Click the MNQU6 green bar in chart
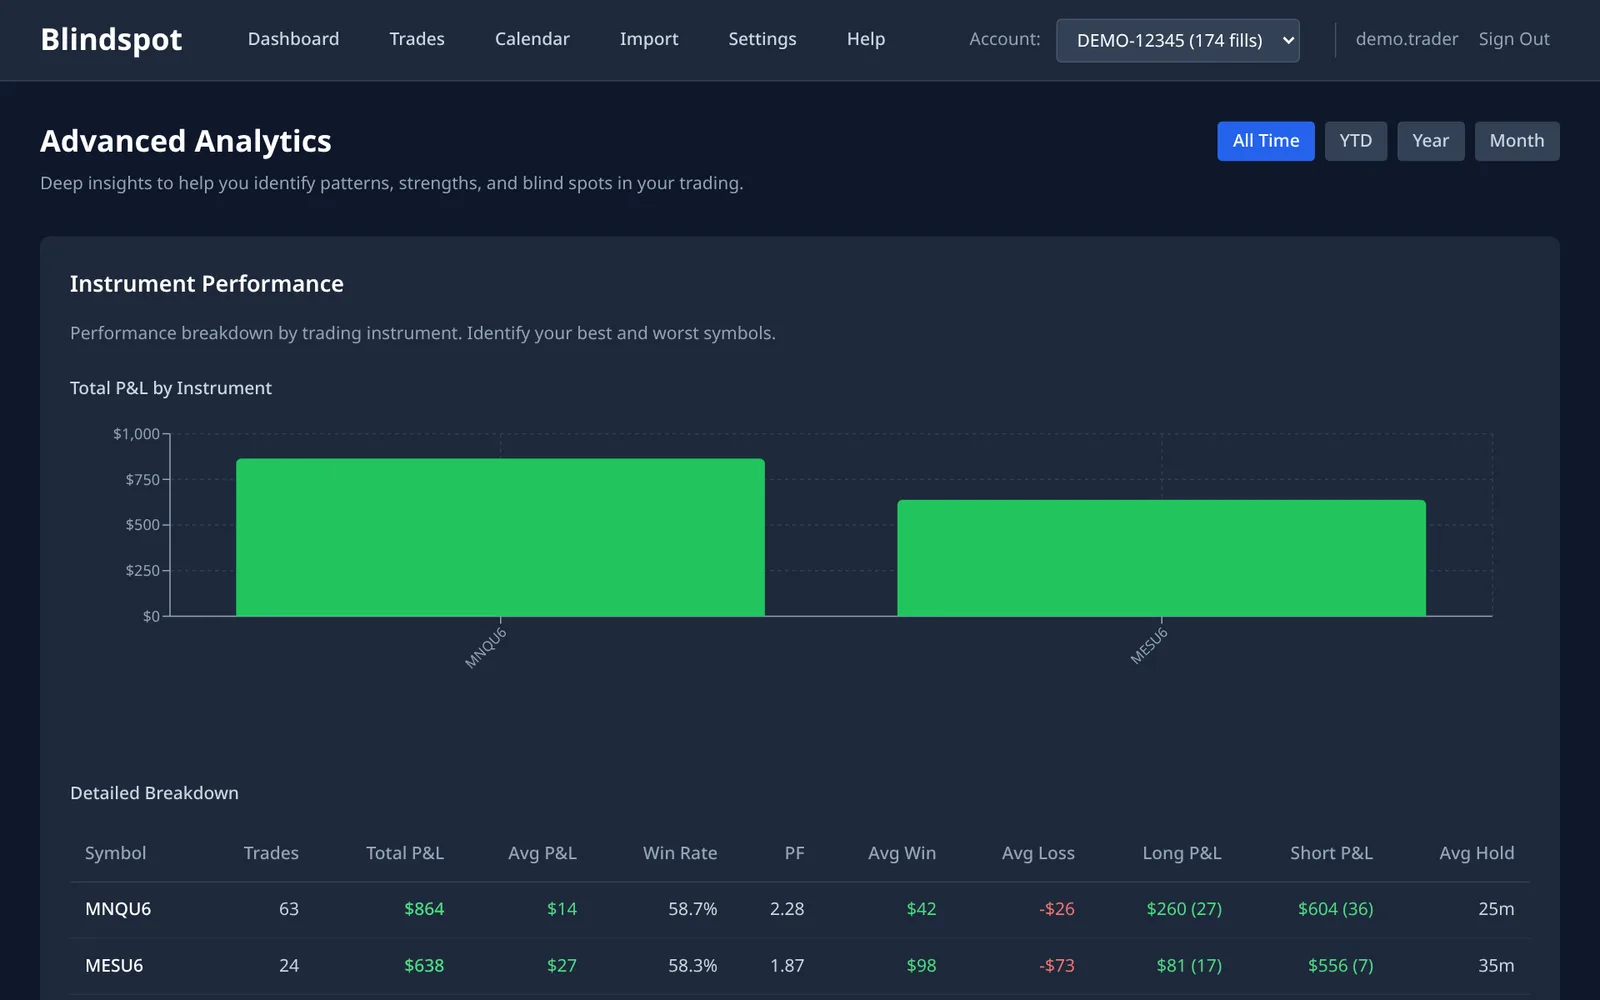 coord(500,537)
